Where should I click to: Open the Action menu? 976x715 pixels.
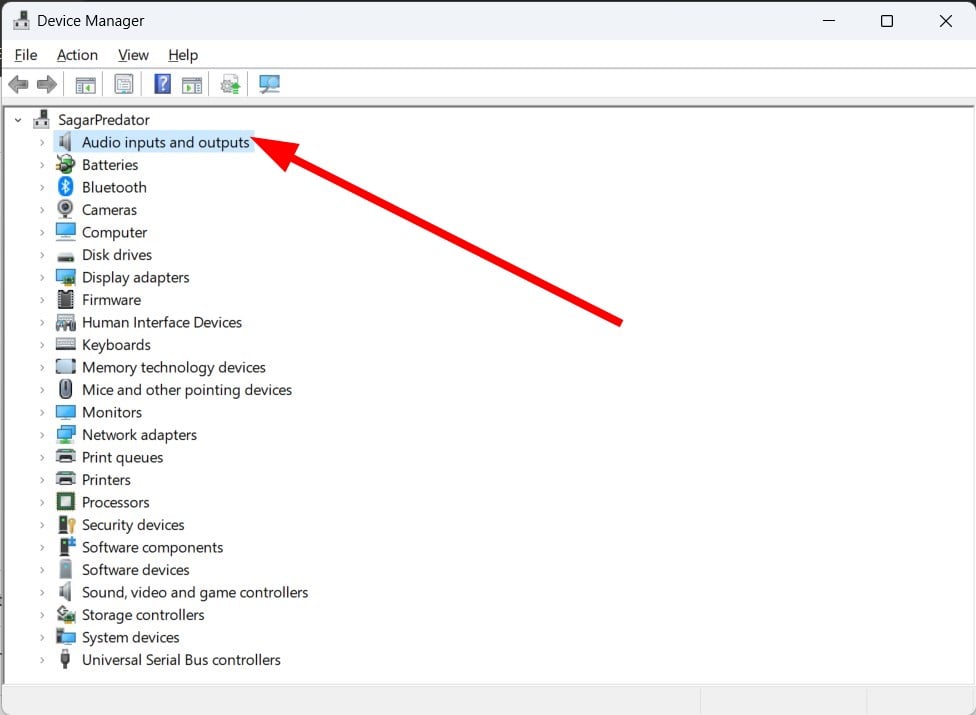(x=77, y=55)
